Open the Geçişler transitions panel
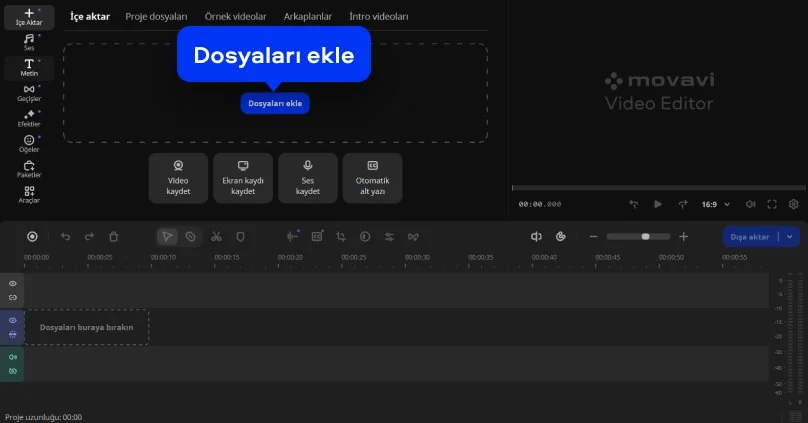The image size is (808, 423). pos(29,93)
